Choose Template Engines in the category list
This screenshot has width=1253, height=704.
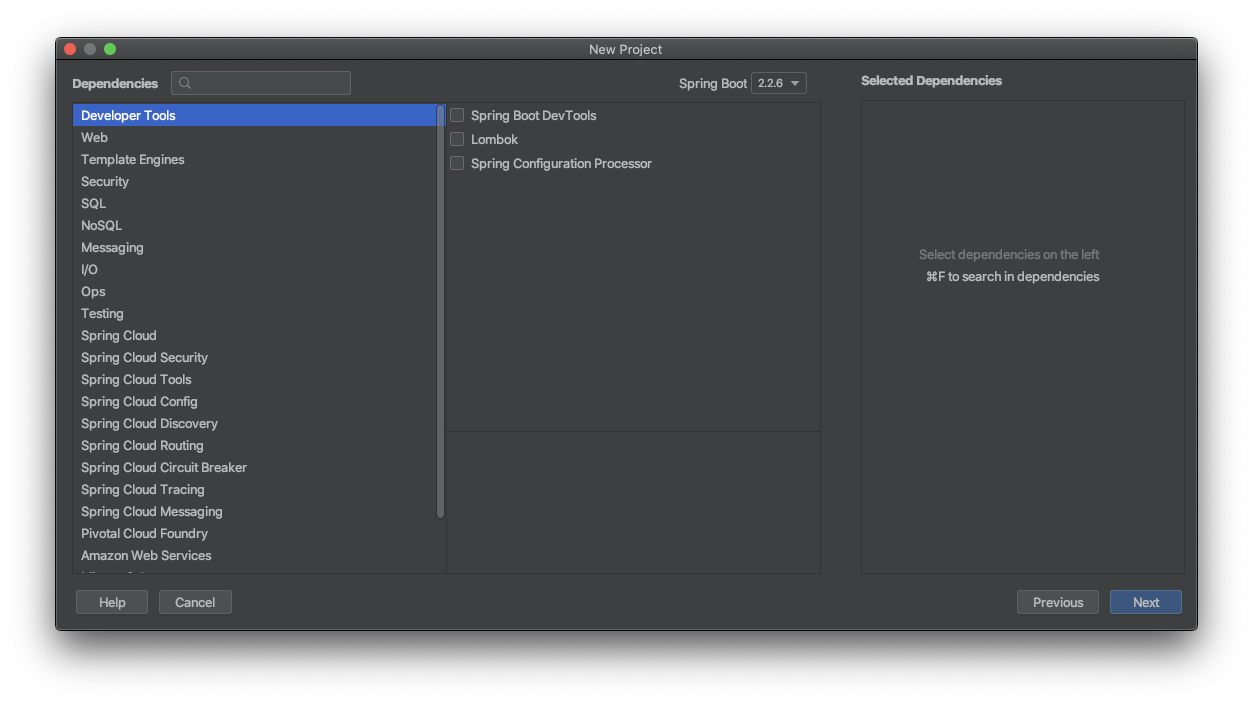click(x=255, y=159)
